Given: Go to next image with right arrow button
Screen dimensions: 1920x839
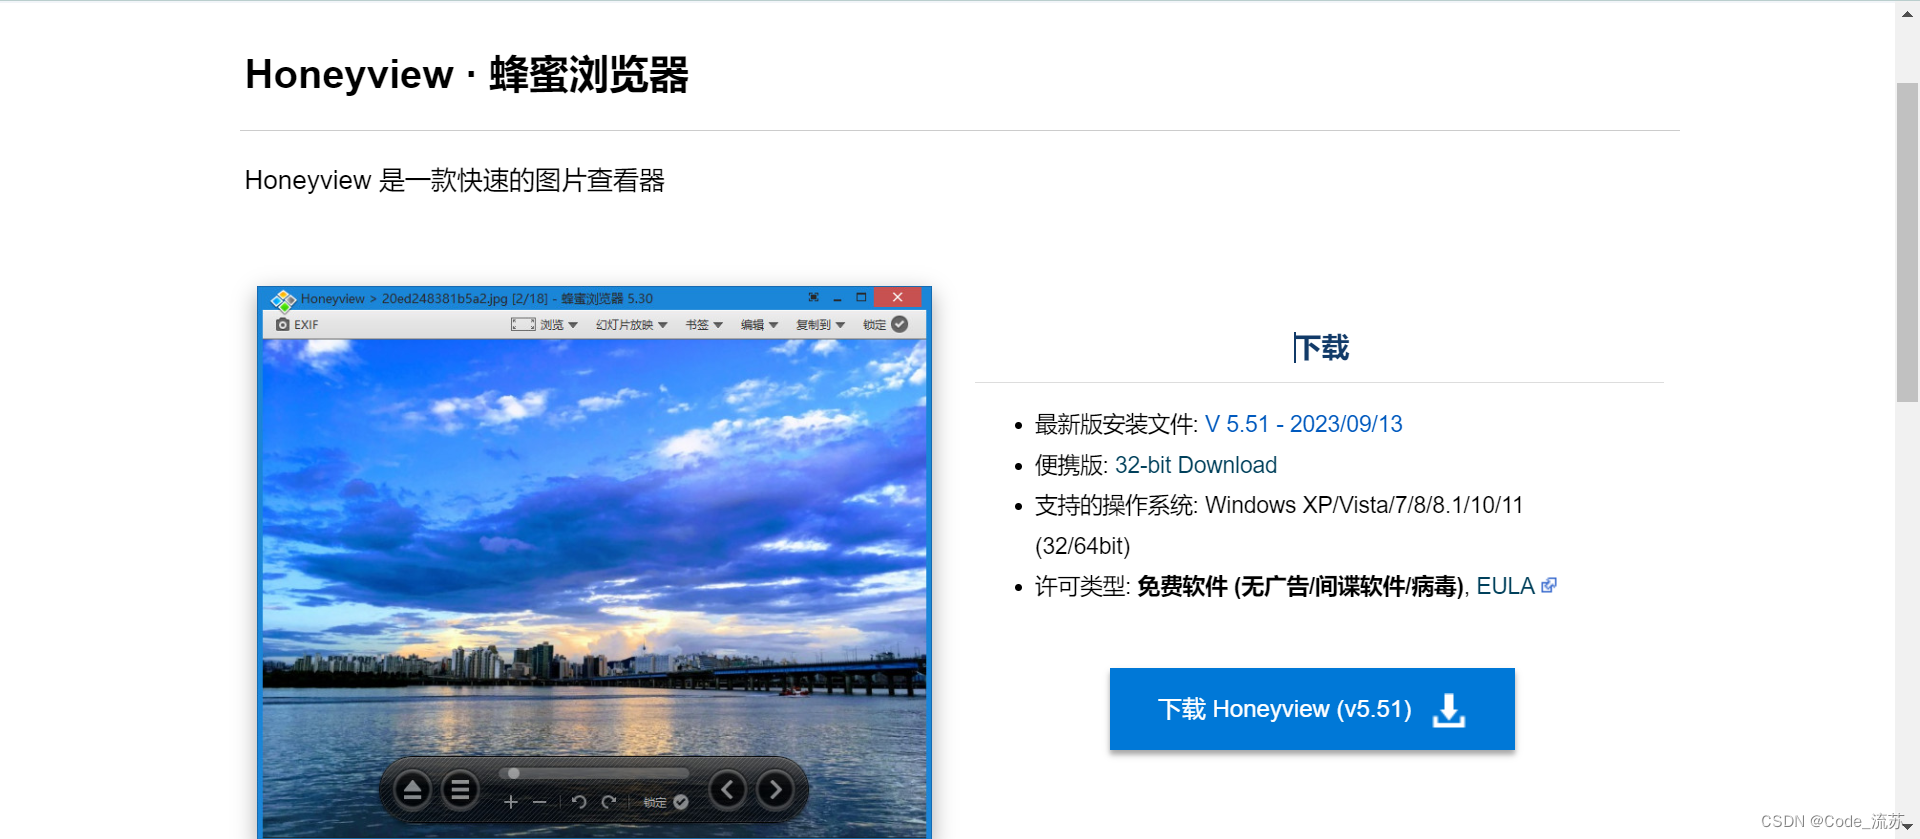Looking at the screenshot, I should pyautogui.click(x=775, y=790).
